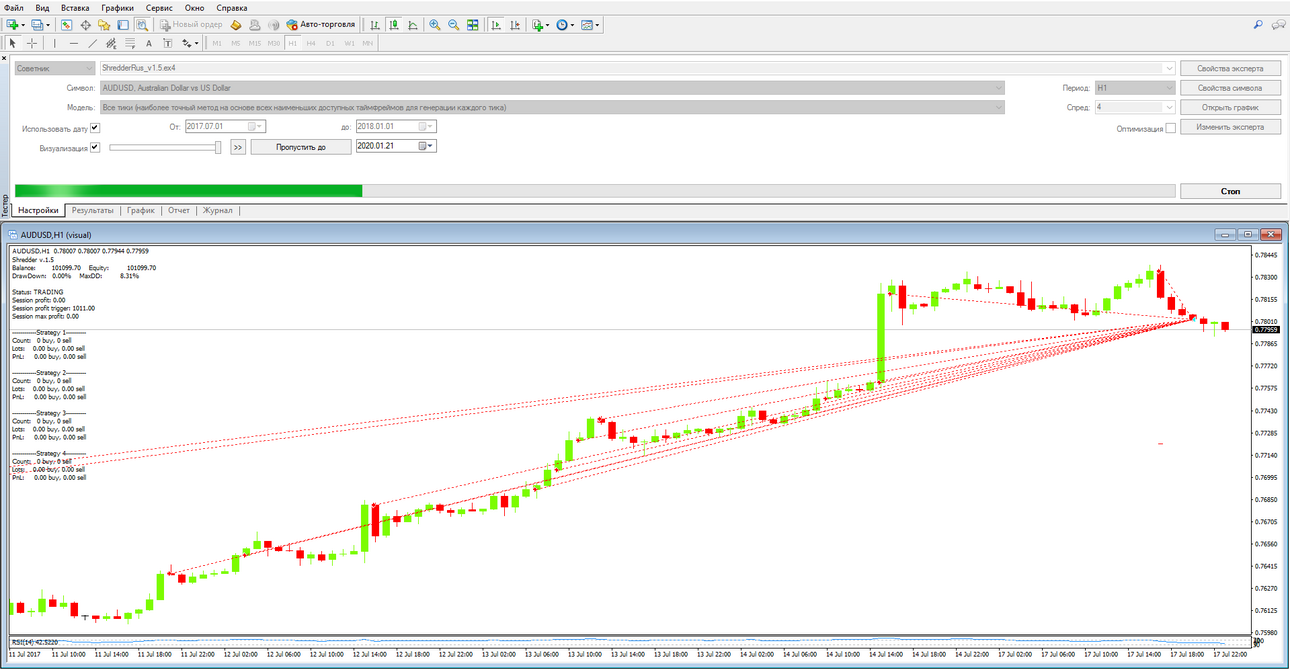Toggle the 'Авто-торговля' button
The image size is (1290, 670).
click(x=321, y=24)
